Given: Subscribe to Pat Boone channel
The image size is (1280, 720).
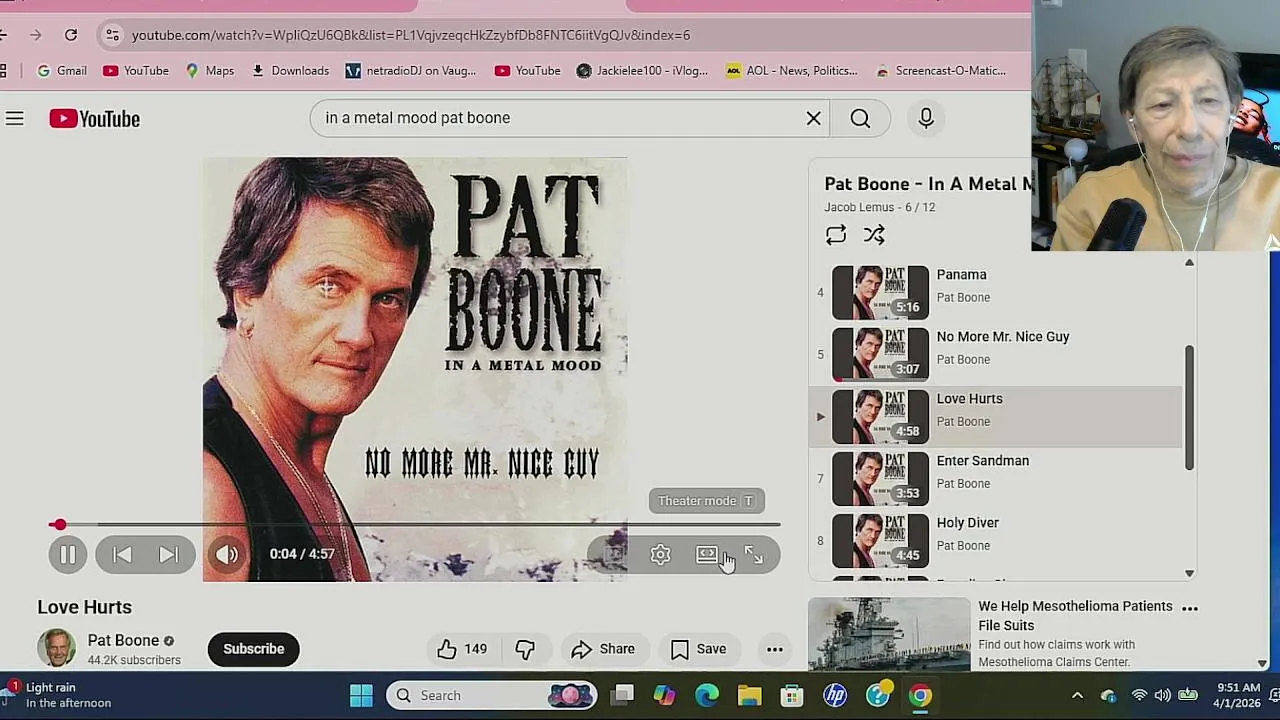Looking at the screenshot, I should [x=254, y=649].
